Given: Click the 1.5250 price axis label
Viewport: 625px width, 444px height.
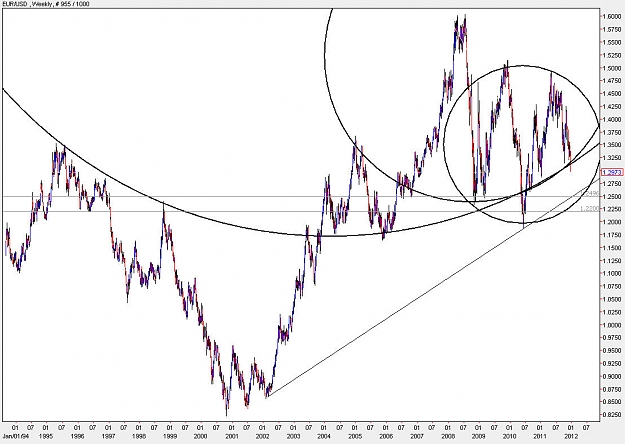Looking at the screenshot, I should click(612, 55).
